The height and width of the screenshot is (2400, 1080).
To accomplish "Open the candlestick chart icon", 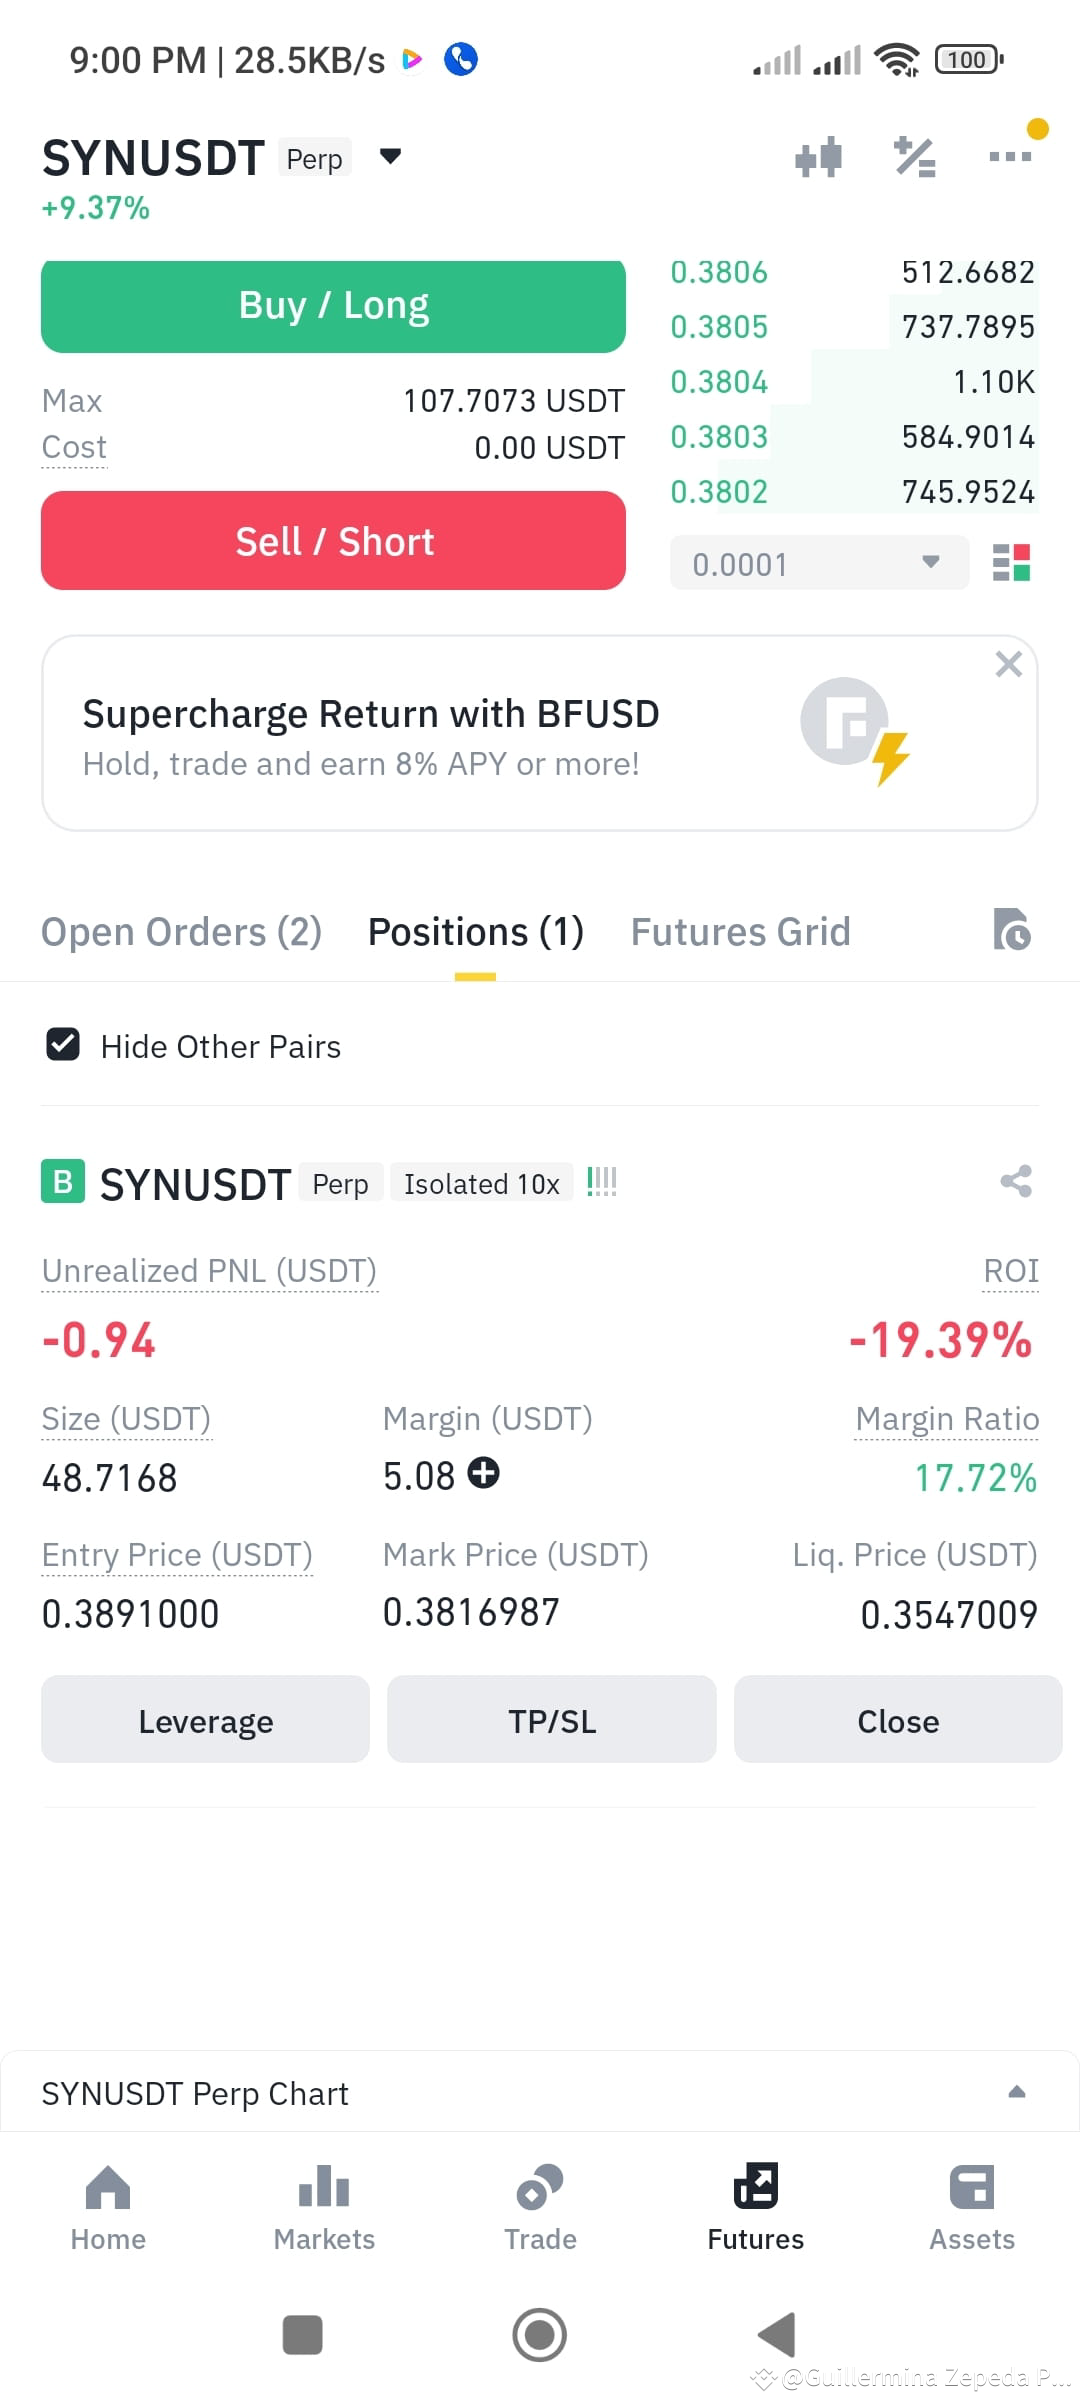I will [818, 157].
